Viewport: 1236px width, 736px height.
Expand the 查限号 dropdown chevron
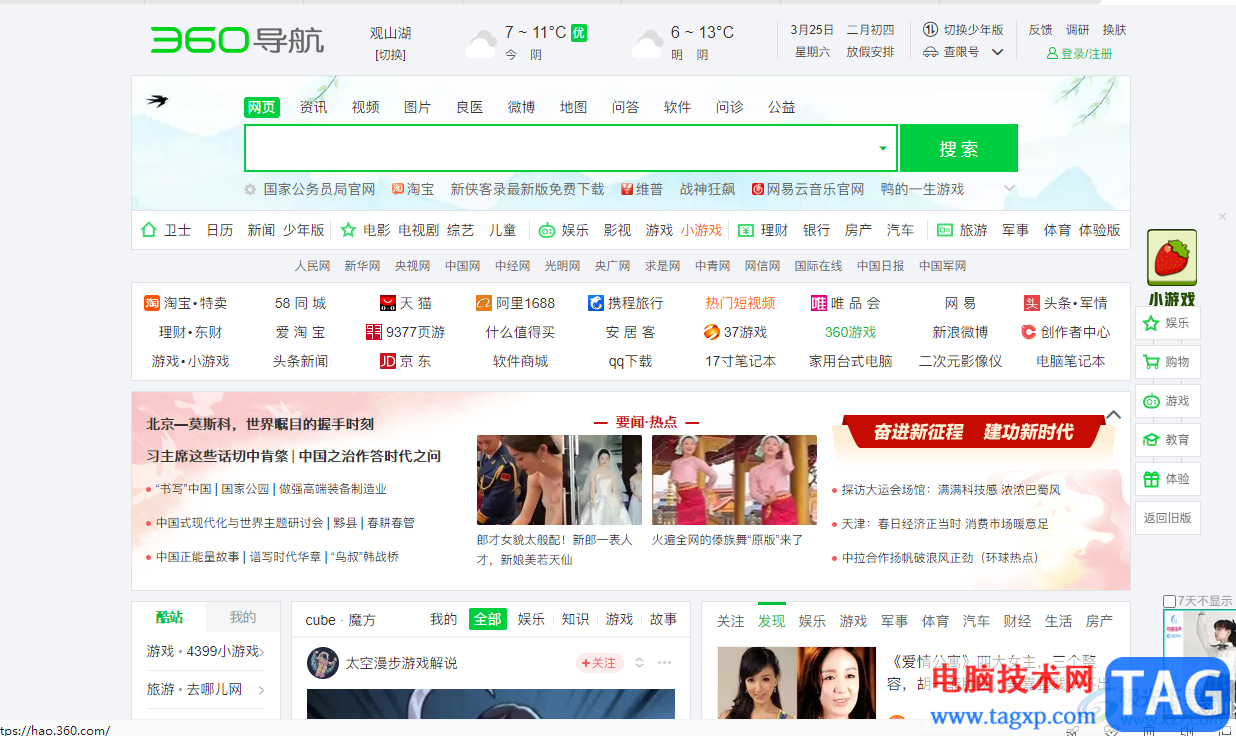(997, 52)
